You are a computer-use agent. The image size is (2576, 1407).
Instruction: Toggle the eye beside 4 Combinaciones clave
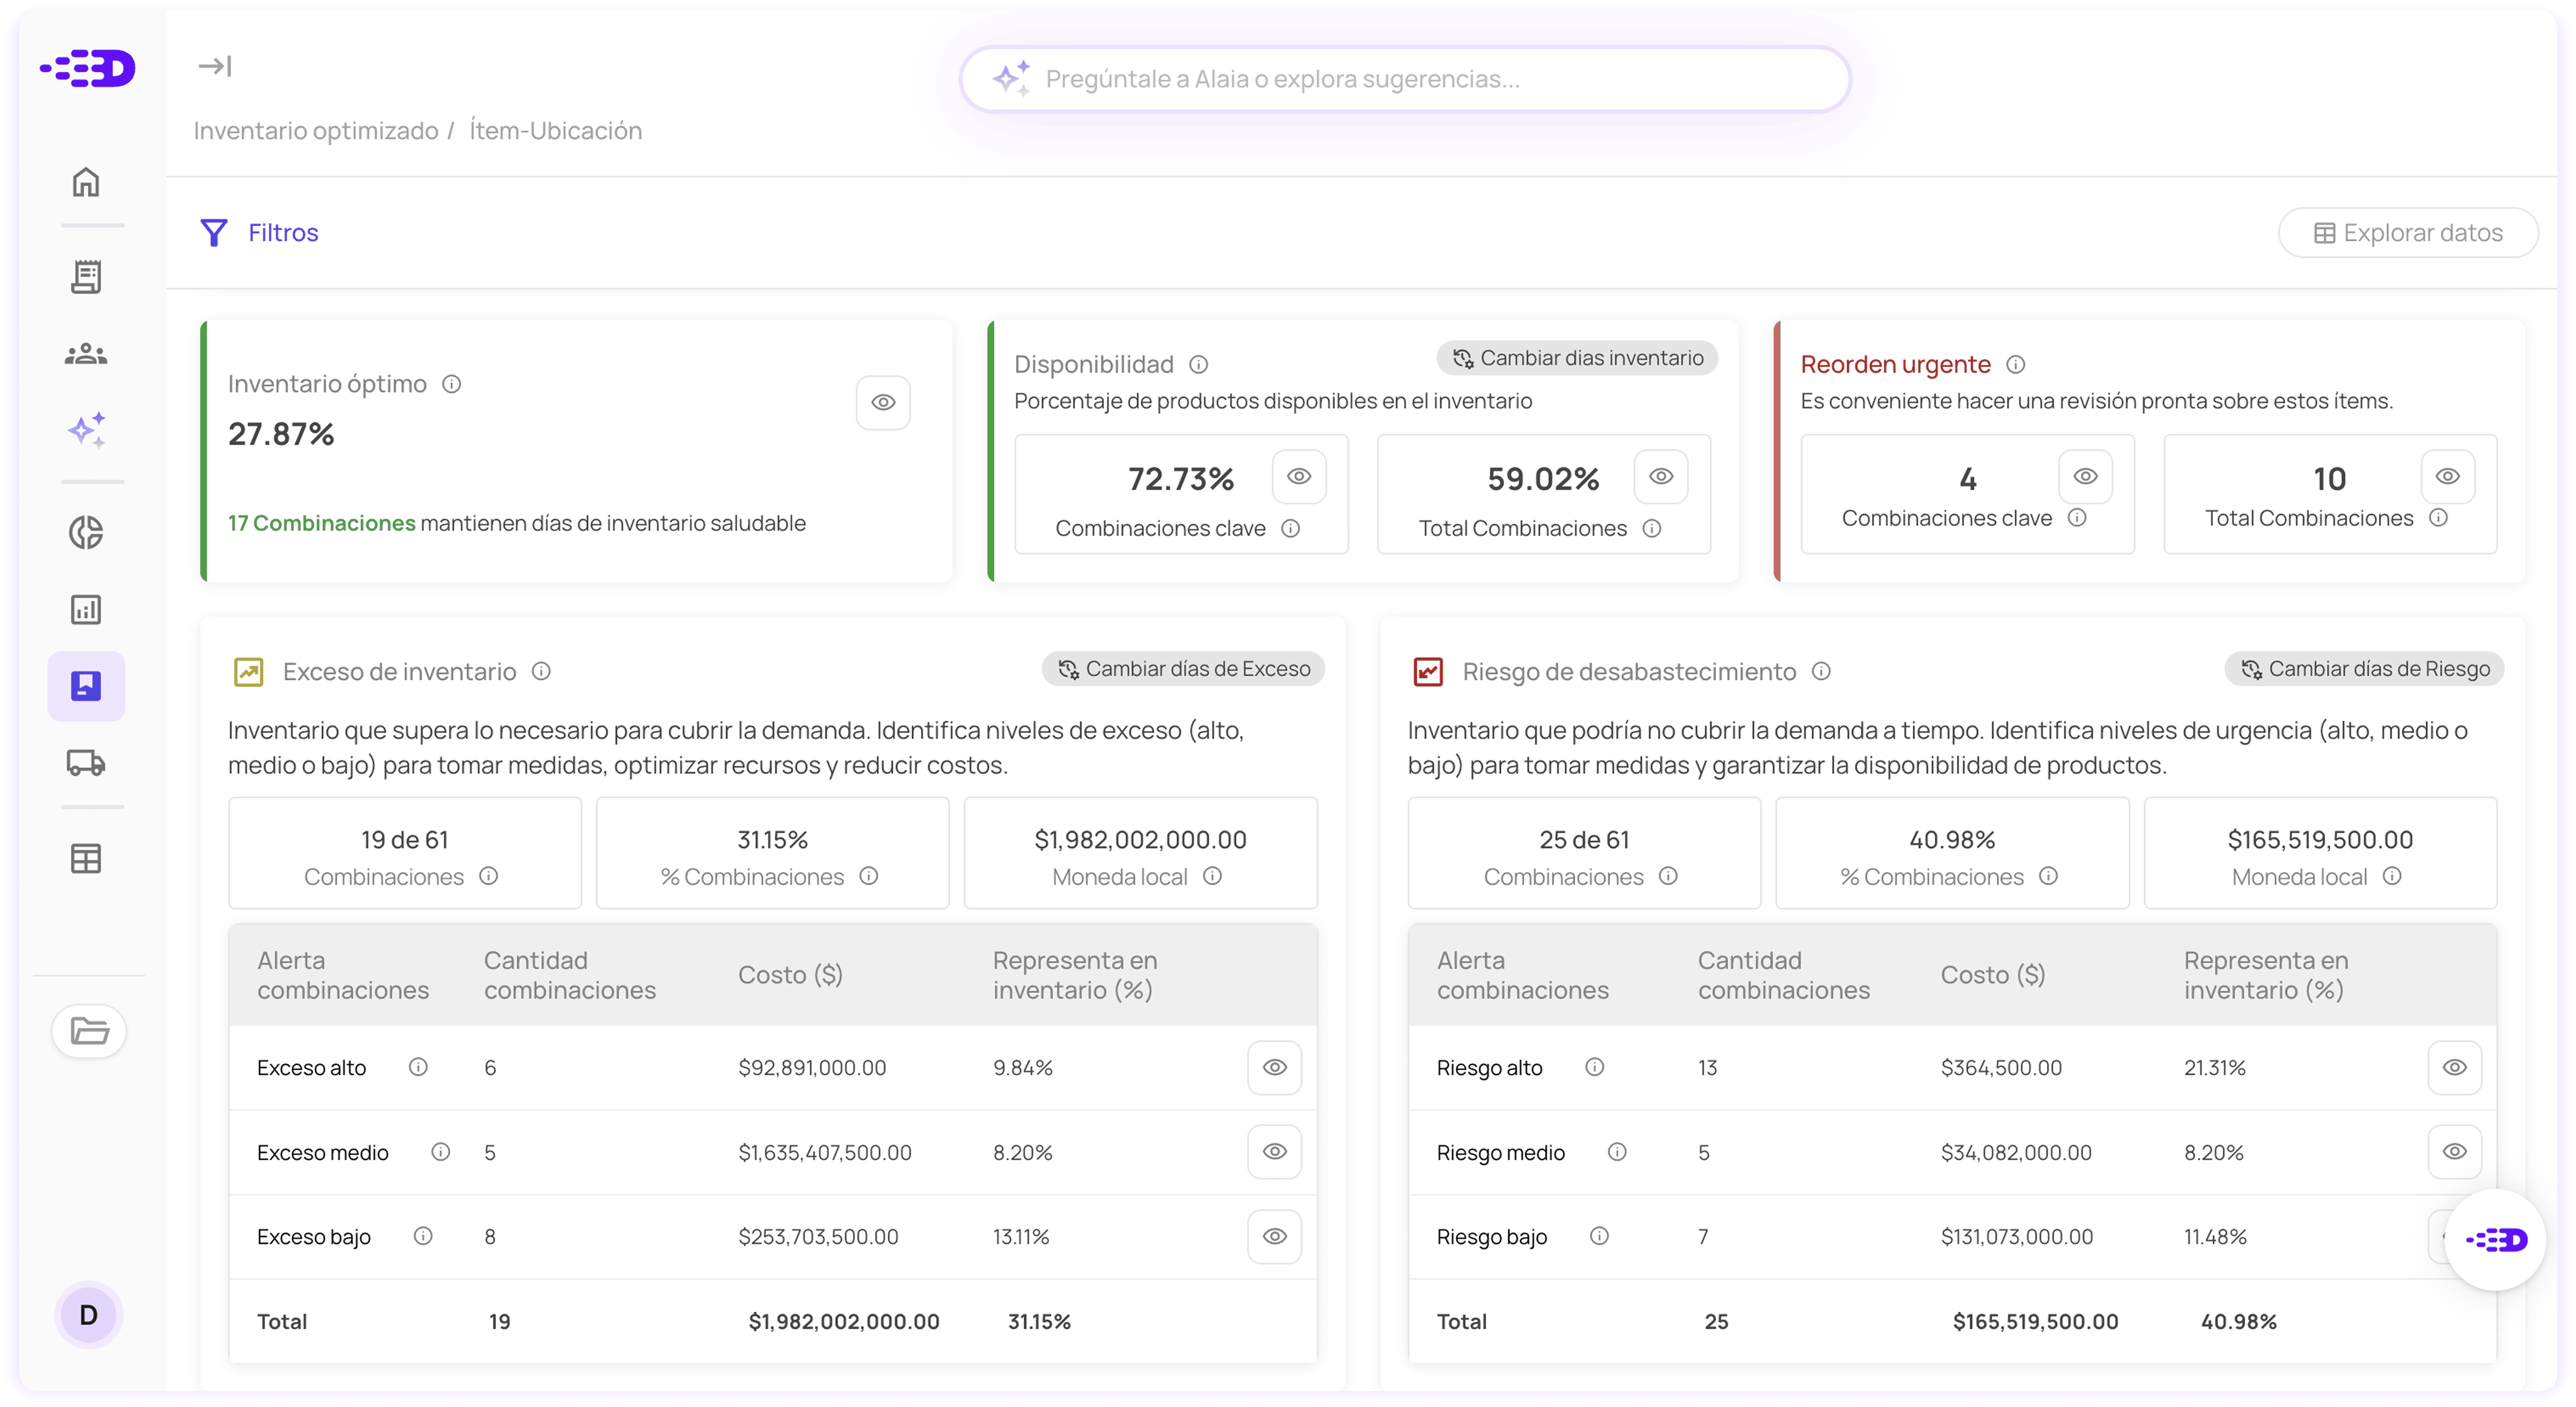click(x=2085, y=476)
